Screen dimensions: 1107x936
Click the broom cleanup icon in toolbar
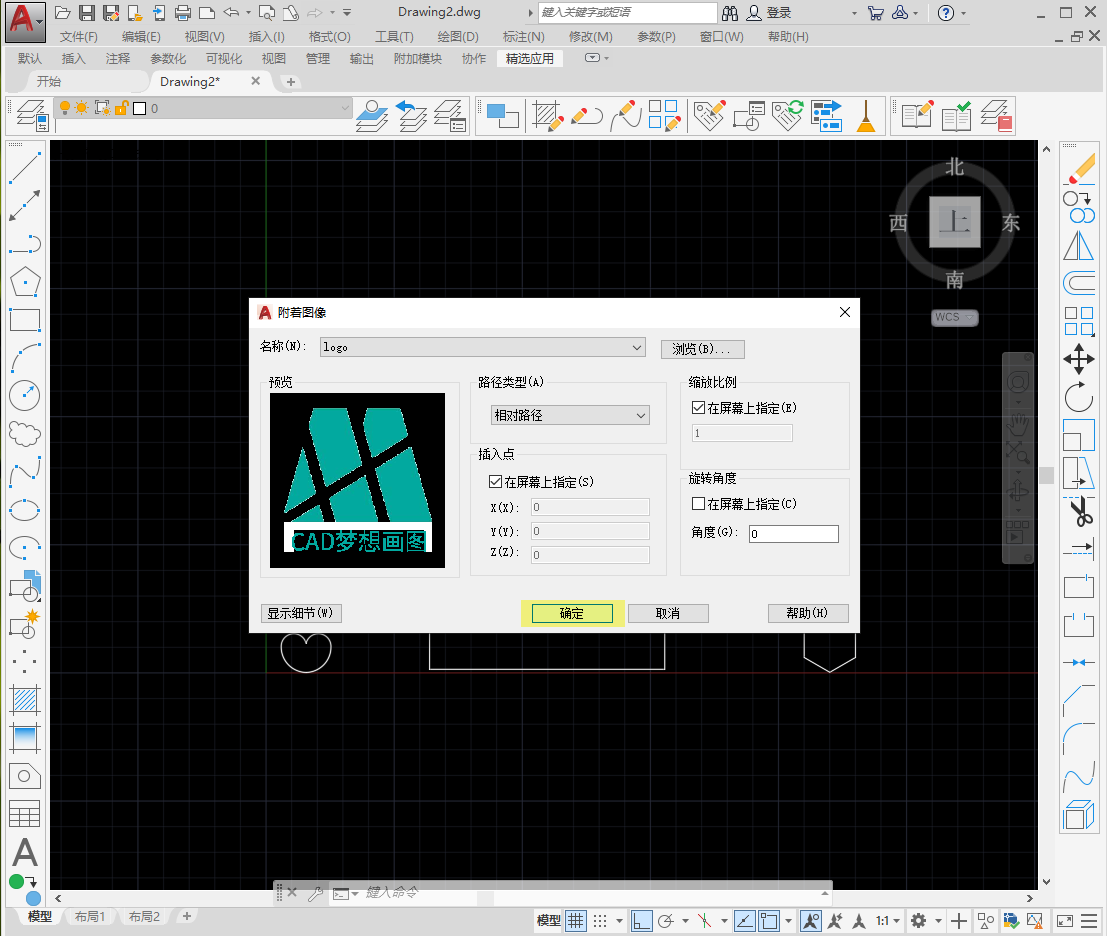866,115
